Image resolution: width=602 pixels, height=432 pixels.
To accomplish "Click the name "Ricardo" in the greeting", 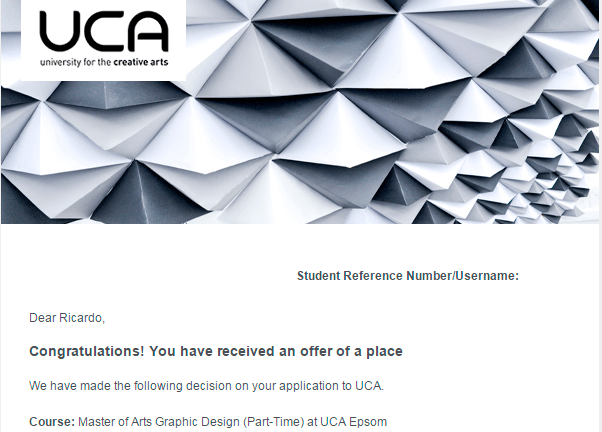I will (80, 318).
